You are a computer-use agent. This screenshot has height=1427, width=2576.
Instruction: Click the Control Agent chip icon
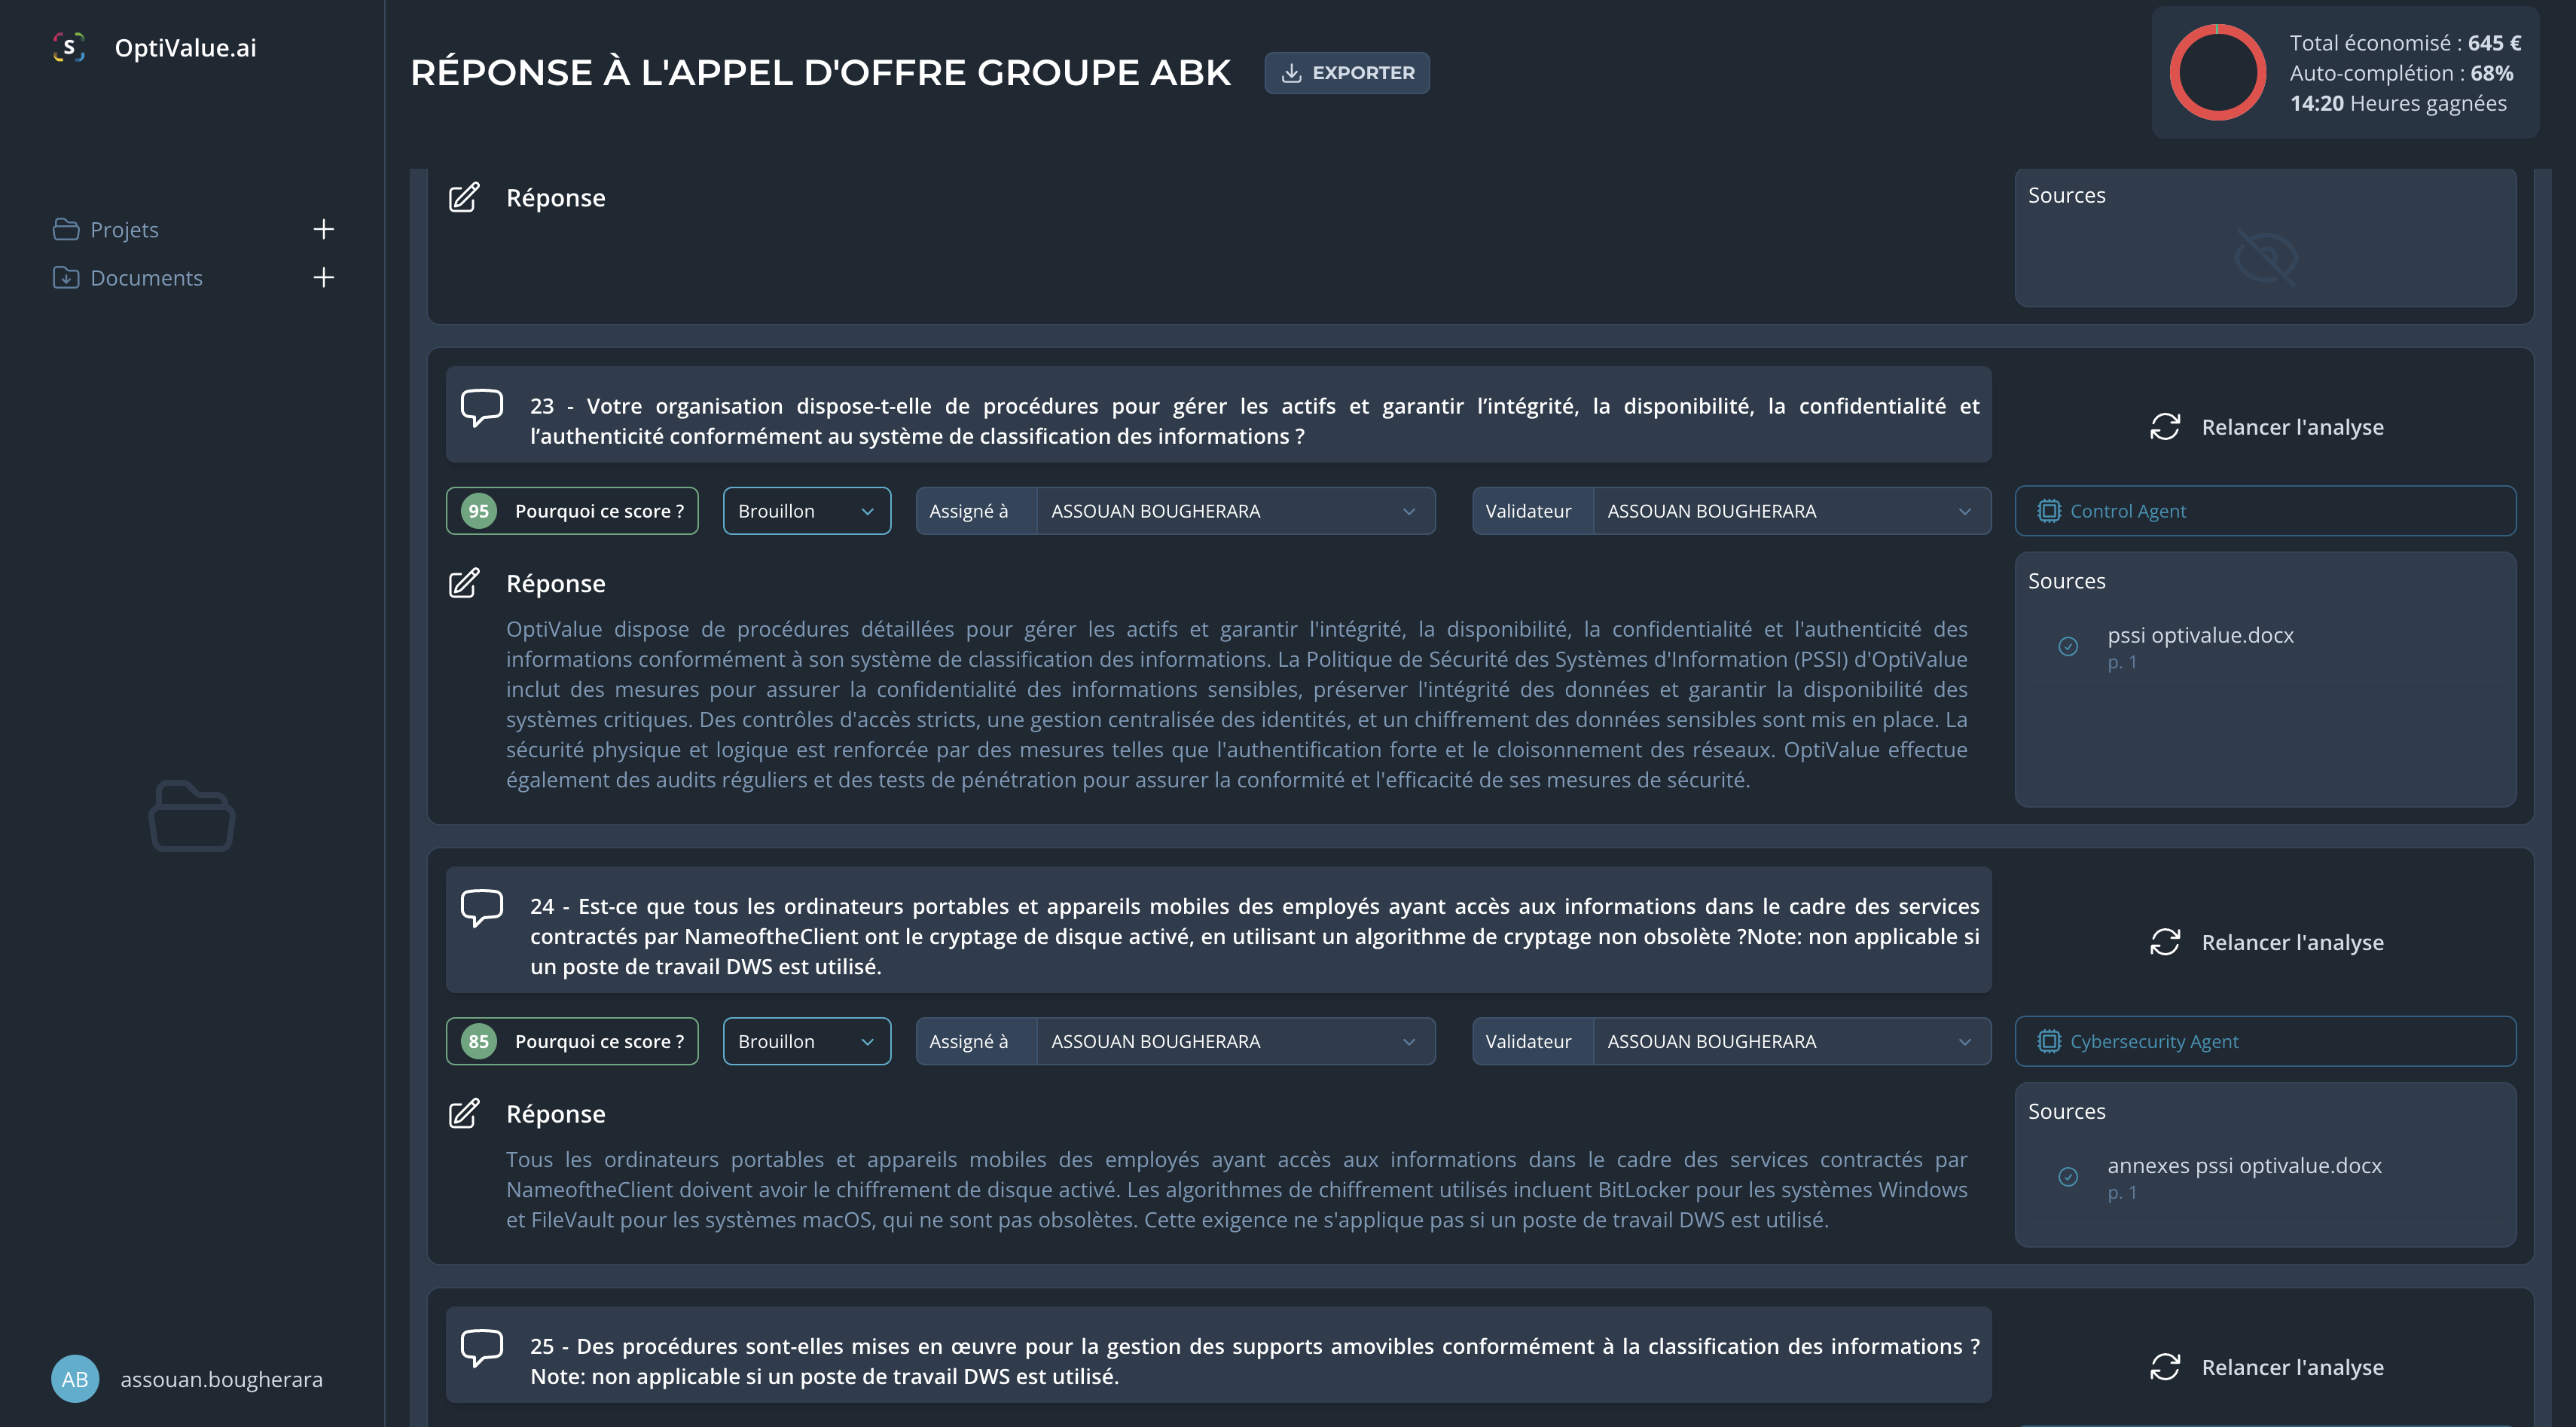2049,511
